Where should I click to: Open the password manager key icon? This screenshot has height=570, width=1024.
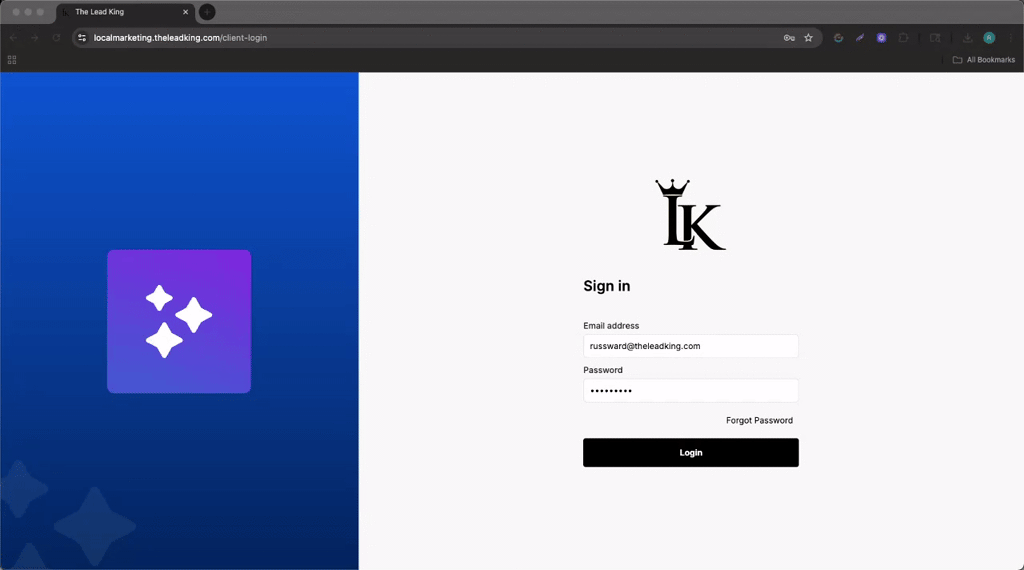pos(789,38)
